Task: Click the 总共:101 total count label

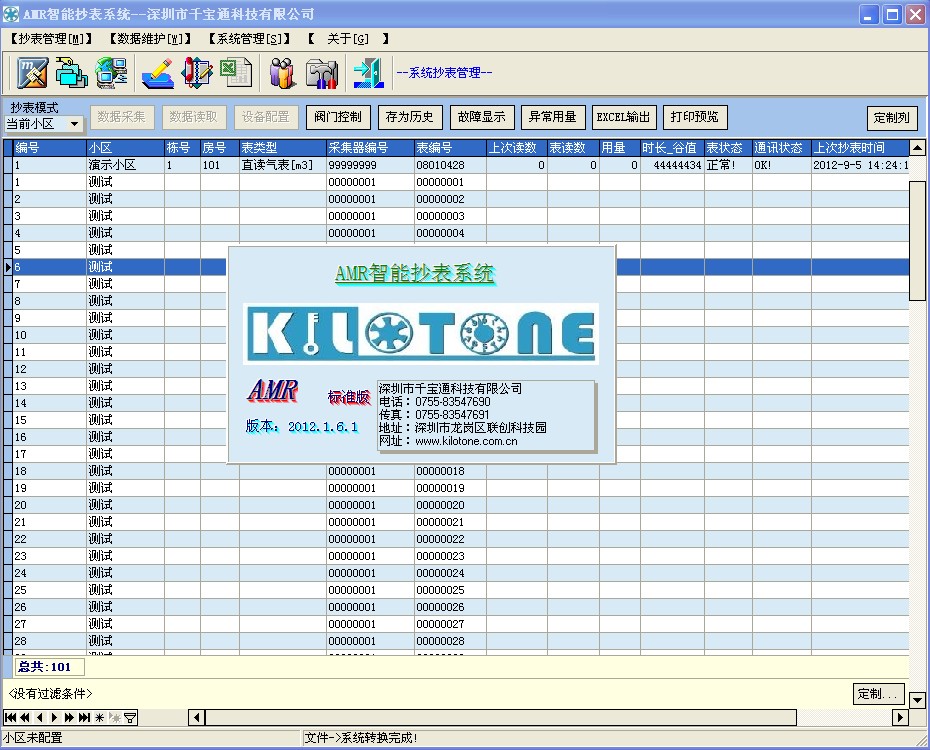Action: [x=49, y=667]
